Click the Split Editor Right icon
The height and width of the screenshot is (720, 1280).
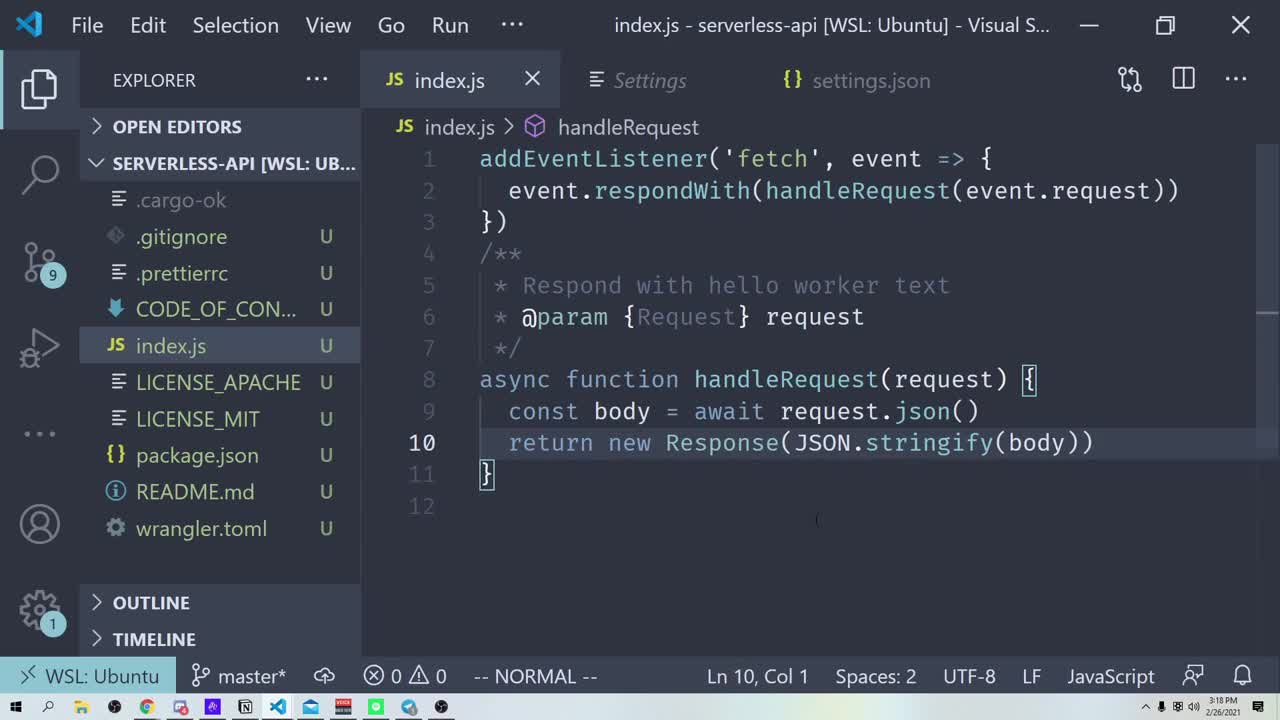[1183, 80]
